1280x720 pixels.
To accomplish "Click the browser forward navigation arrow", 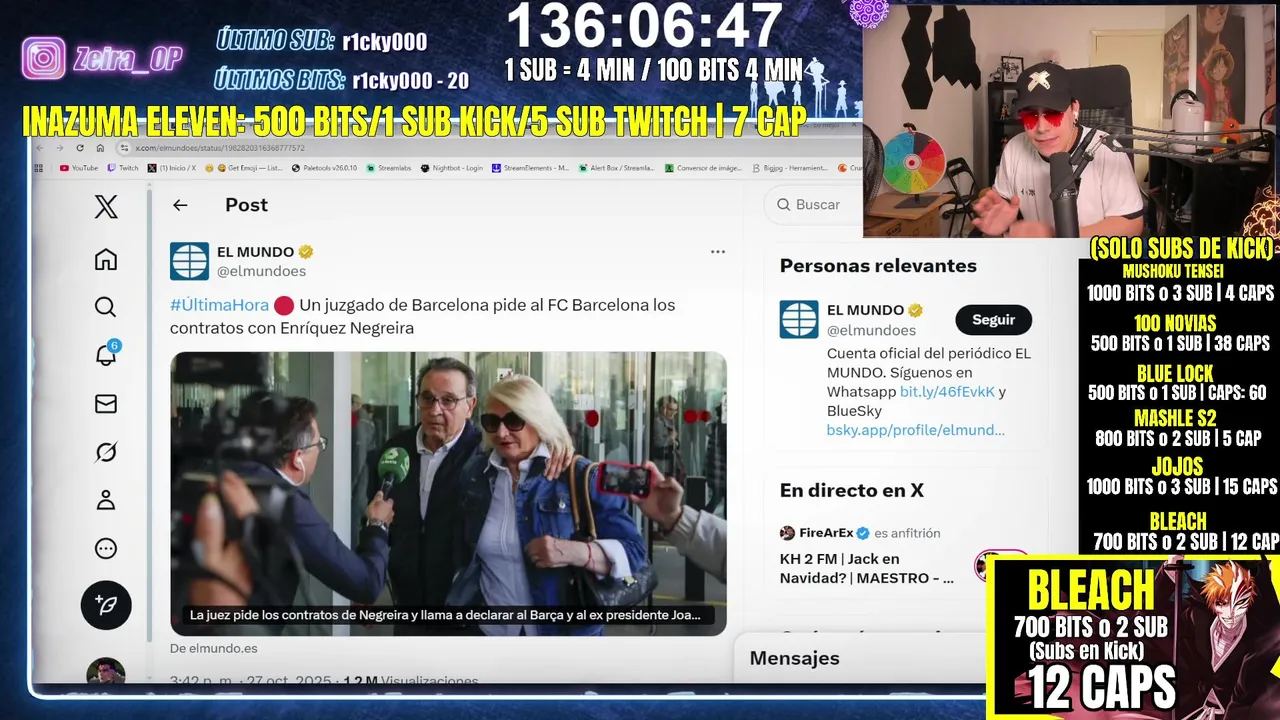I will [x=61, y=148].
